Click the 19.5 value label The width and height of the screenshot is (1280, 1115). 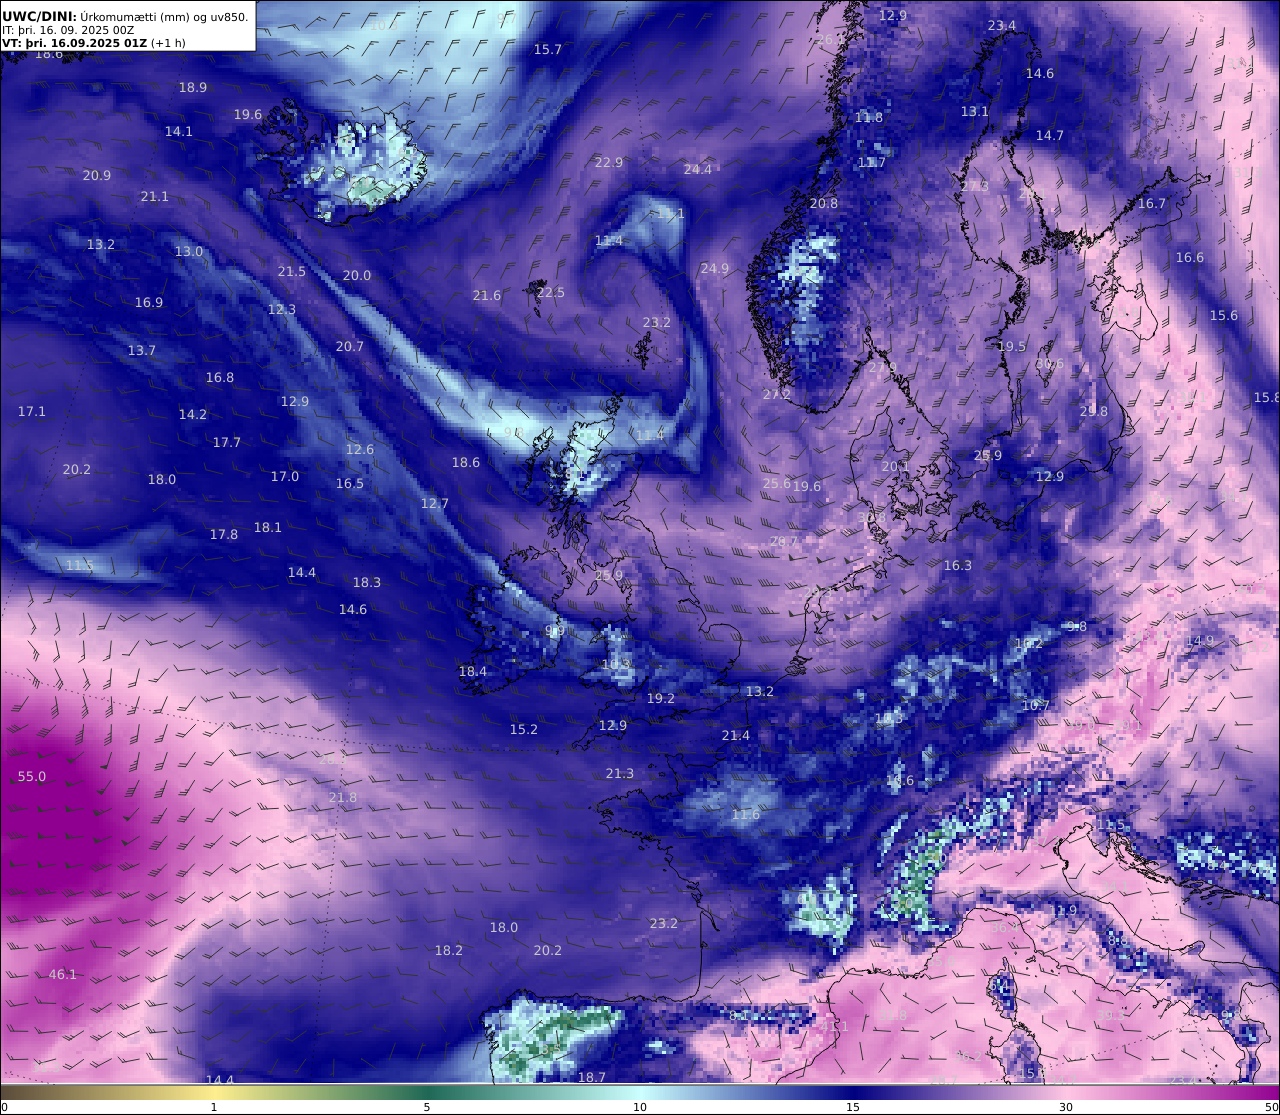(1012, 346)
